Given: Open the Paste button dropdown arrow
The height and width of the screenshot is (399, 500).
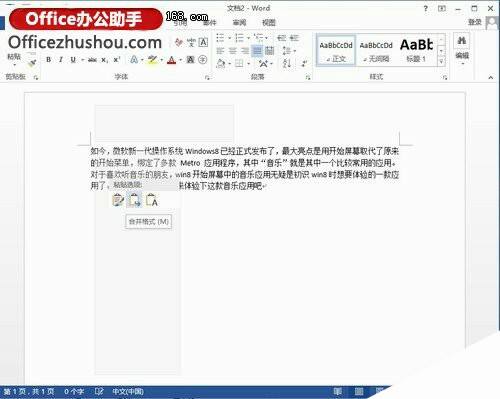Looking at the screenshot, I should [x=14, y=64].
